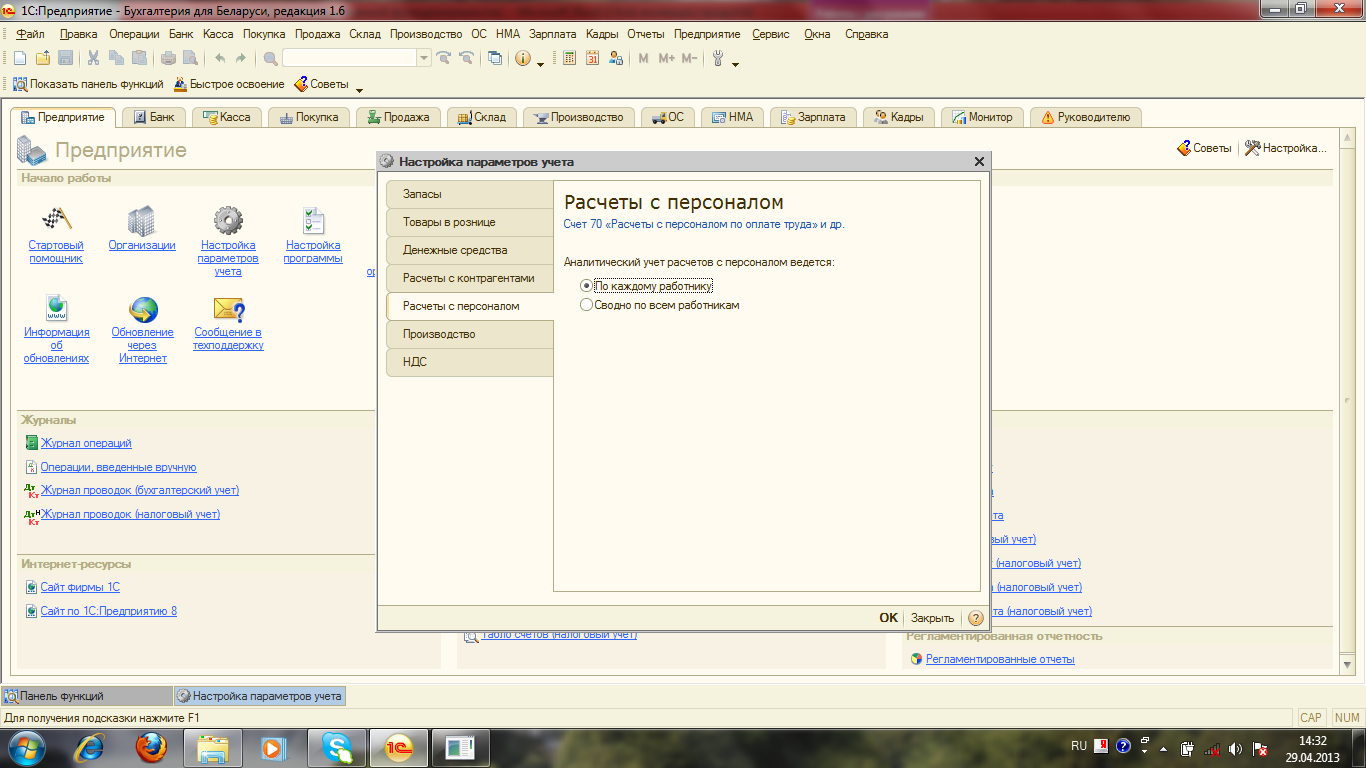
Task: Open the Регламентированные отчеты link
Action: pyautogui.click(x=1000, y=659)
